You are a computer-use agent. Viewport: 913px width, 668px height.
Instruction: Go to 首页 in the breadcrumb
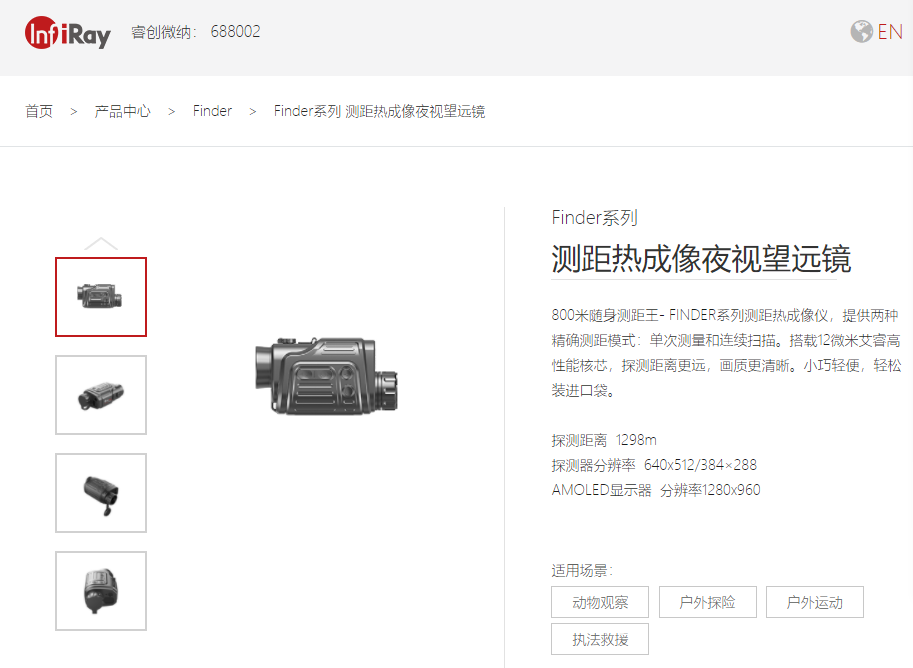(x=39, y=111)
